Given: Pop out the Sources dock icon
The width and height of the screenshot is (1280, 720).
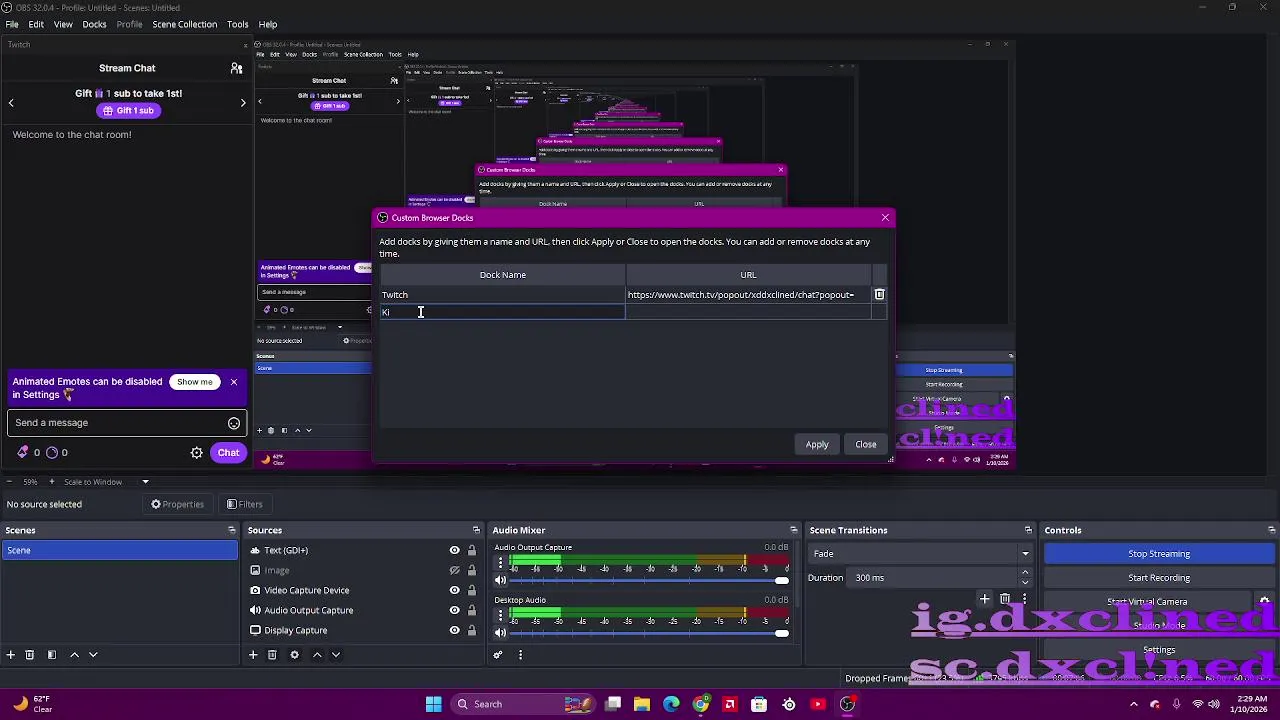Looking at the screenshot, I should (x=476, y=530).
